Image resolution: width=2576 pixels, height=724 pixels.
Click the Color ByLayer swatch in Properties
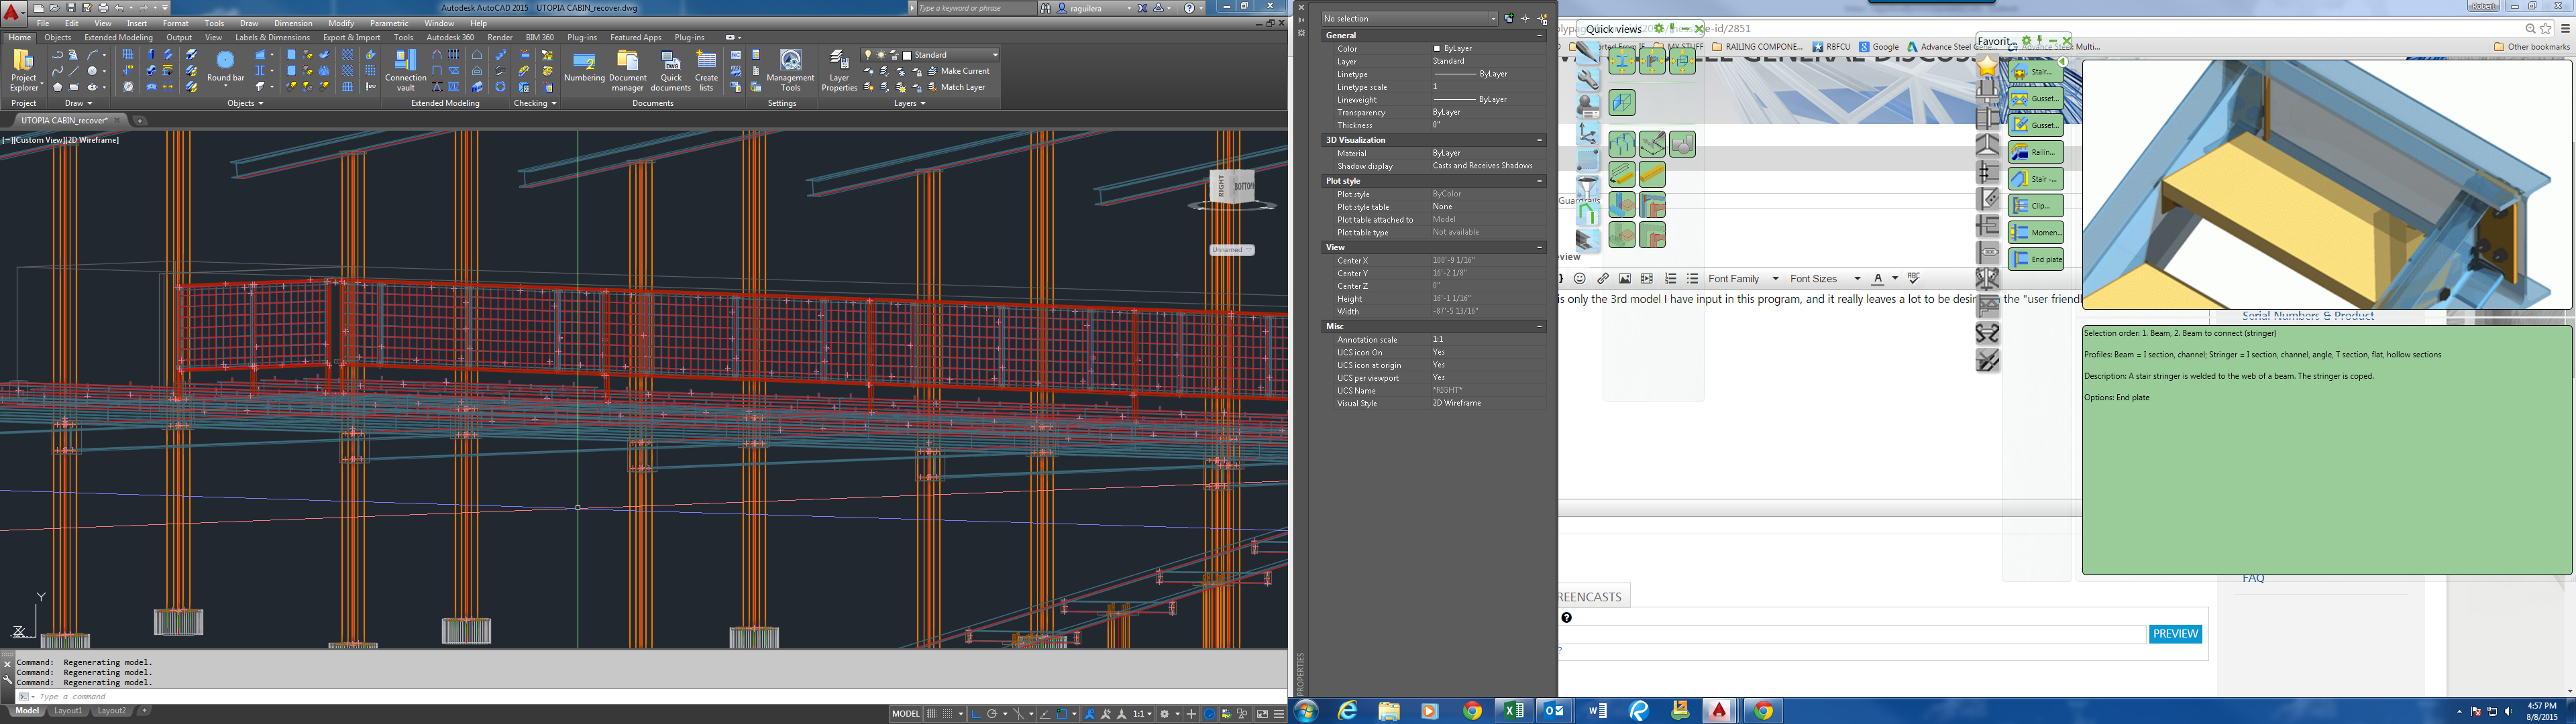tap(1437, 48)
